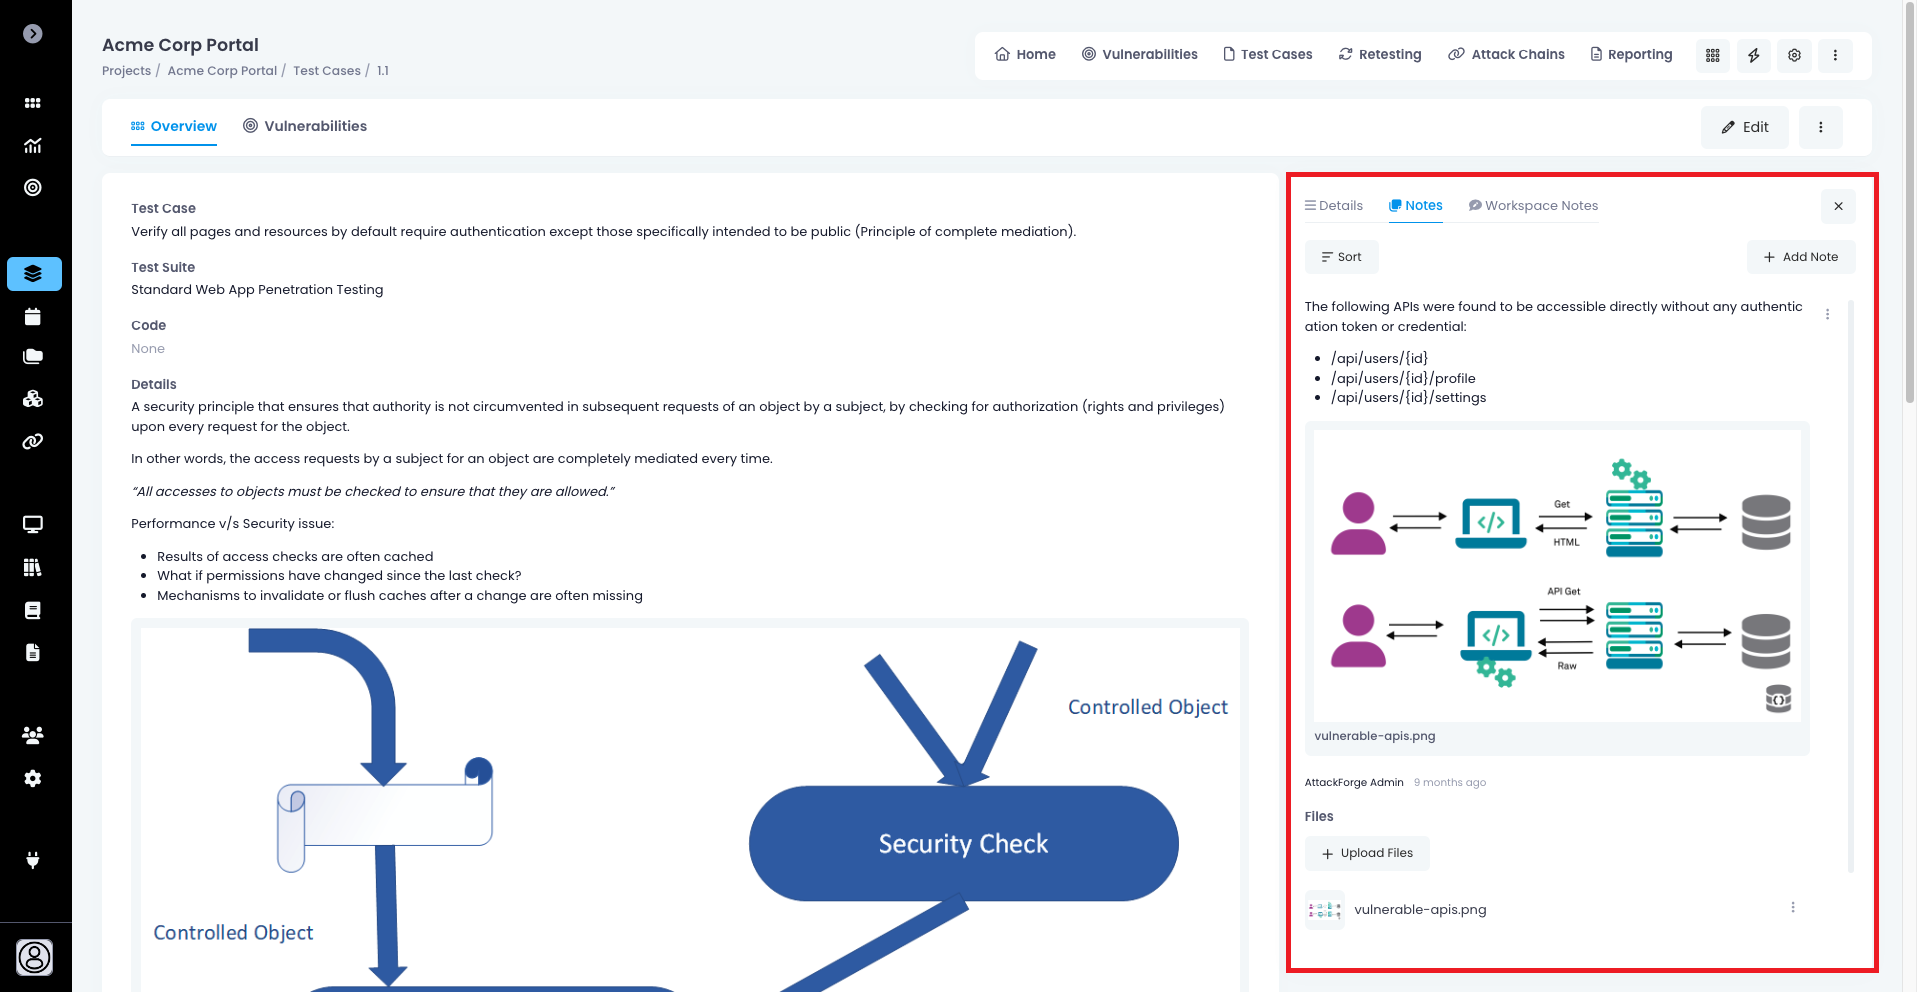1917x992 pixels.
Task: Switch to the Workspace Notes tab
Action: point(1533,206)
